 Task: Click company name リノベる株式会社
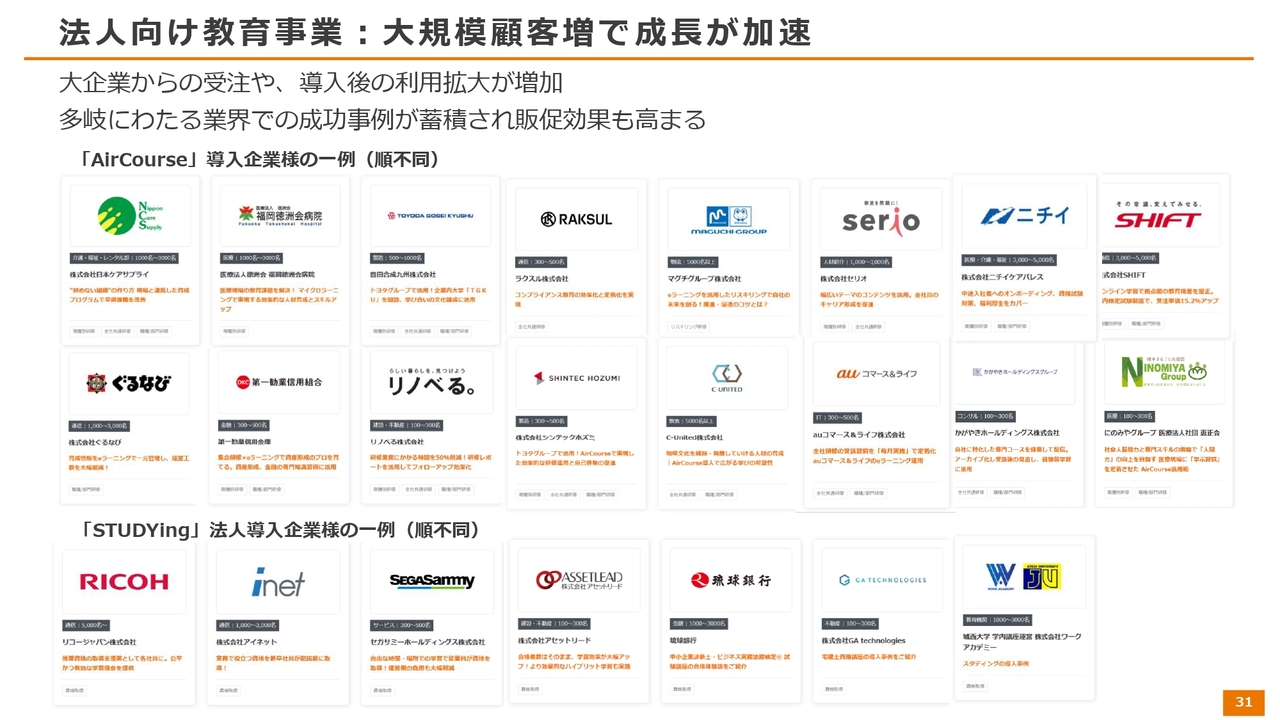397,441
